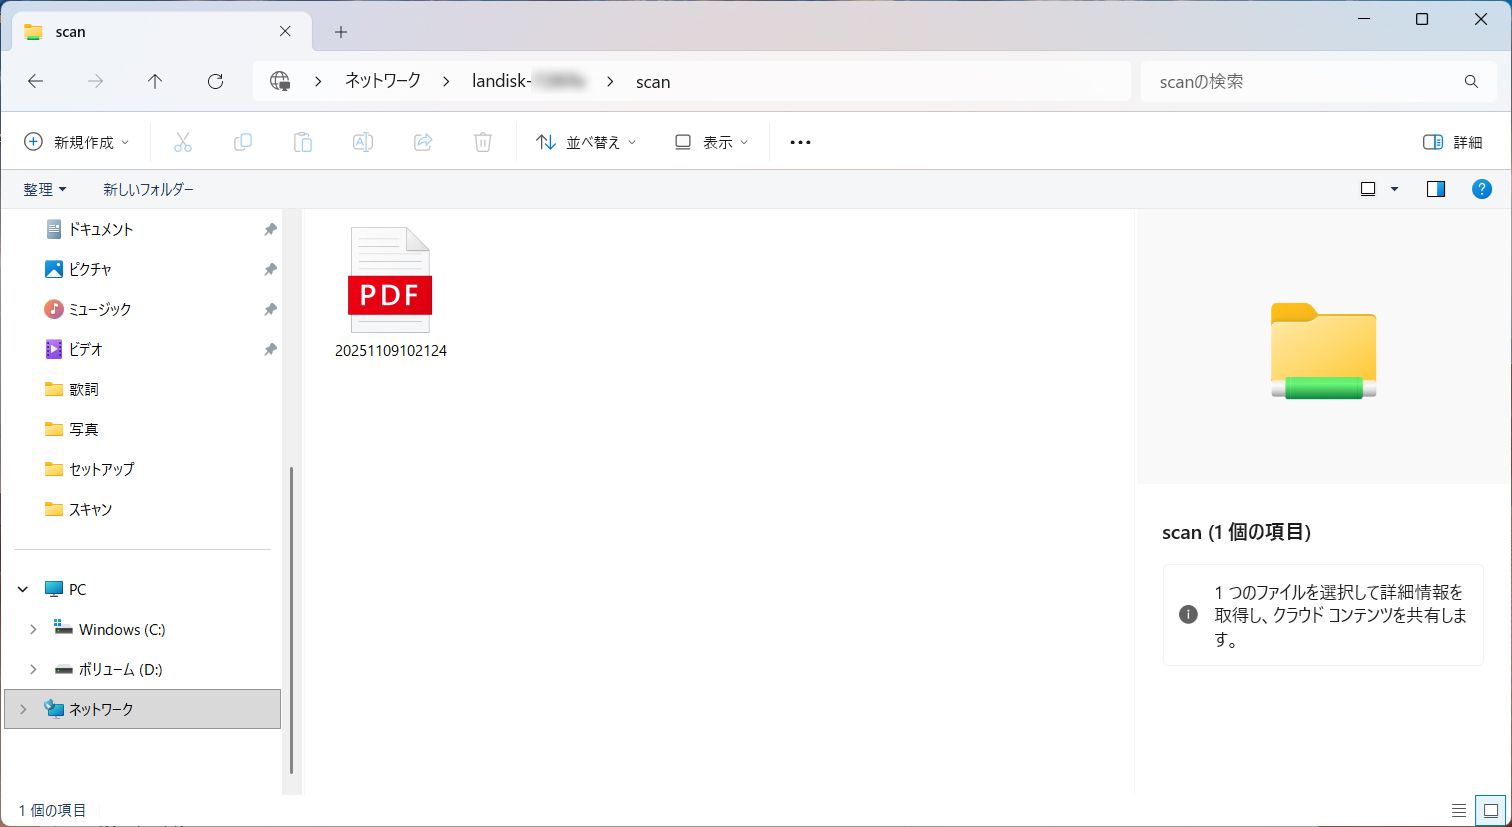The height and width of the screenshot is (827, 1512).
Task: Click the Up one level arrow
Action: pos(155,81)
